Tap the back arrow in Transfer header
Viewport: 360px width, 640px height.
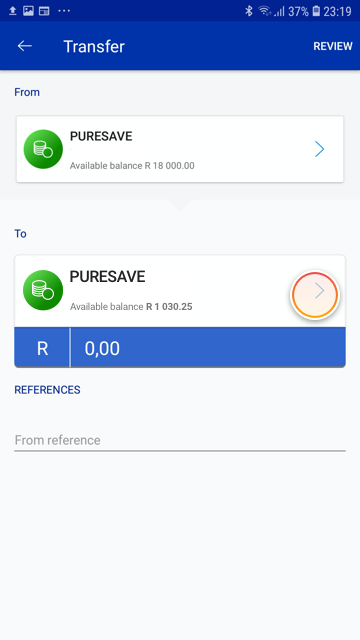pyautogui.click(x=24, y=46)
